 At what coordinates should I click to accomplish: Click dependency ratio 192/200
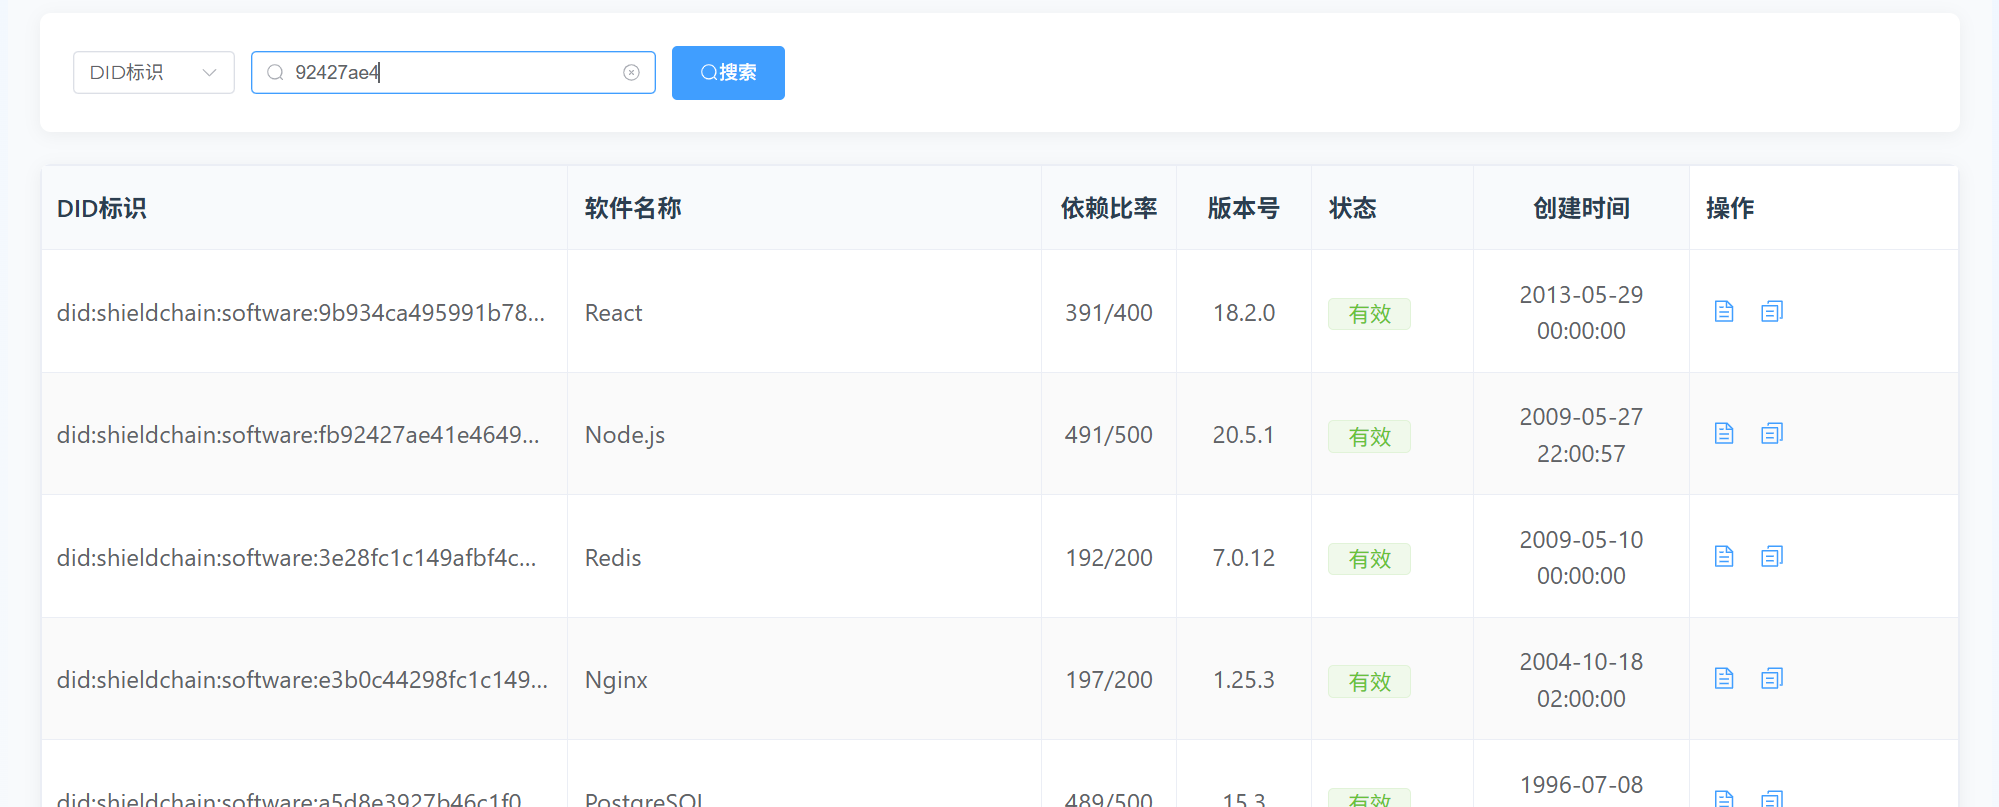1109,558
